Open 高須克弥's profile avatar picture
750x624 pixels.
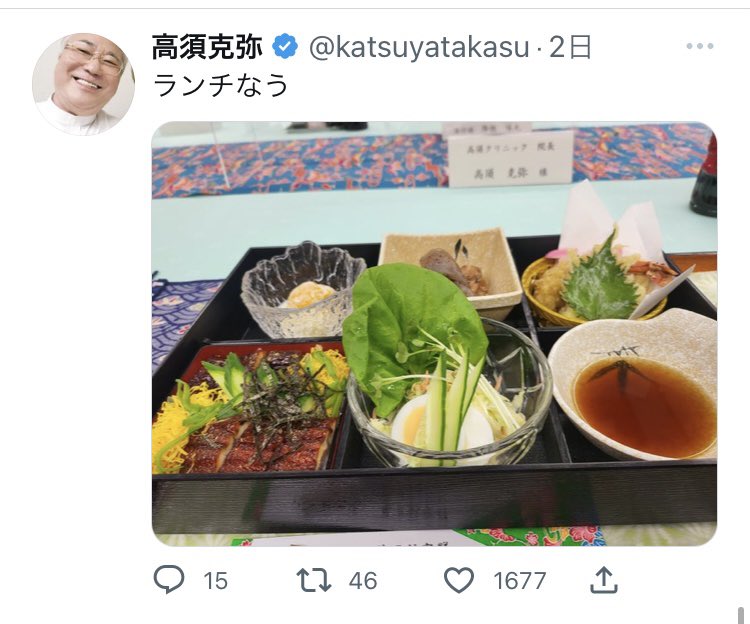coord(83,84)
